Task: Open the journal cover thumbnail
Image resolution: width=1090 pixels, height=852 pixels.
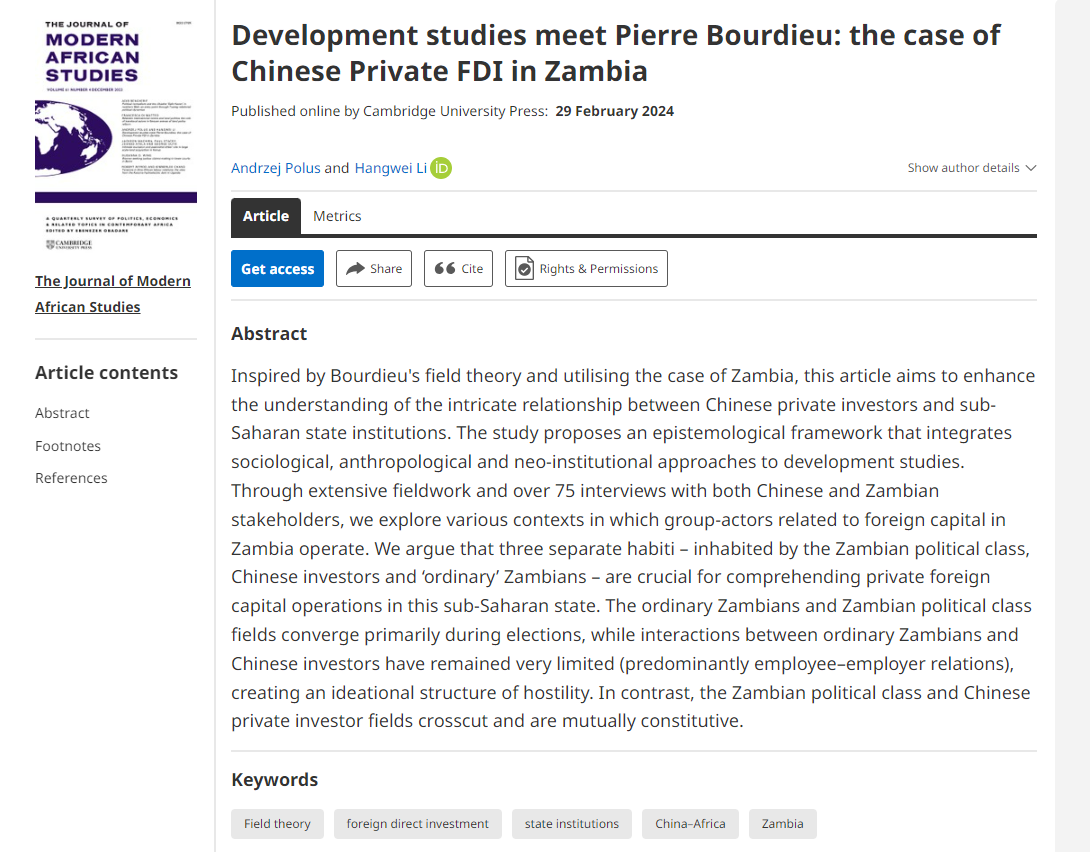Action: tap(116, 136)
